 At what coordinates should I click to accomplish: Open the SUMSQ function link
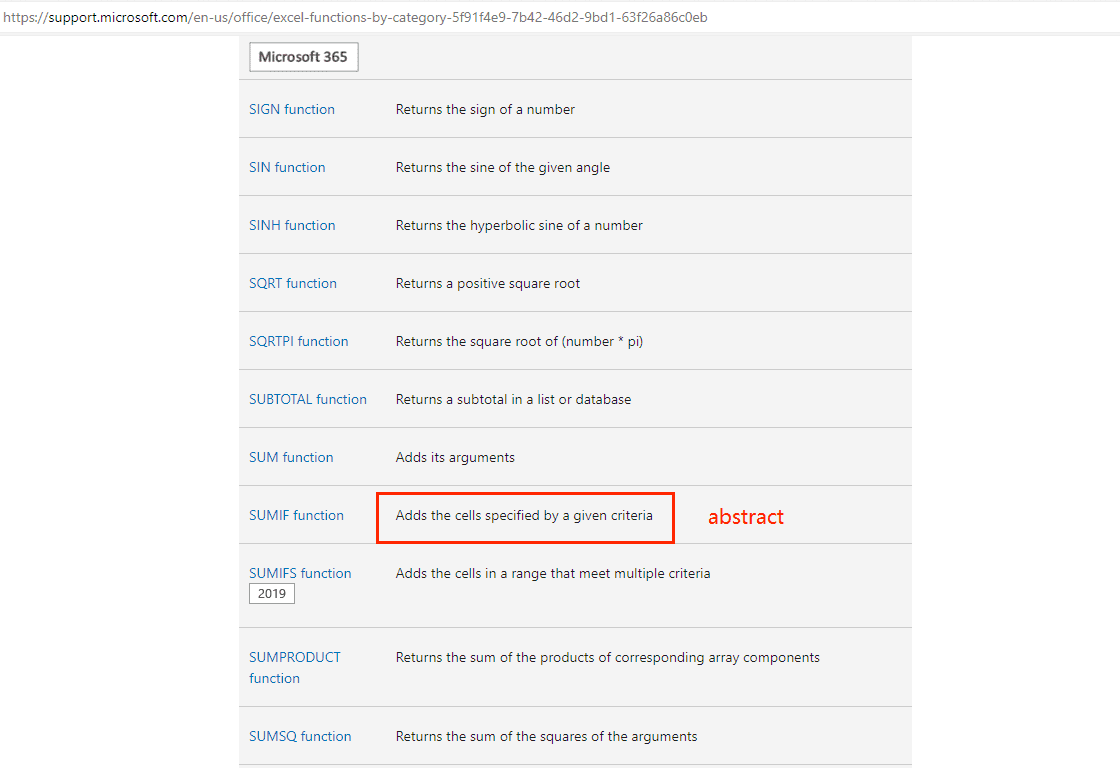(x=300, y=736)
